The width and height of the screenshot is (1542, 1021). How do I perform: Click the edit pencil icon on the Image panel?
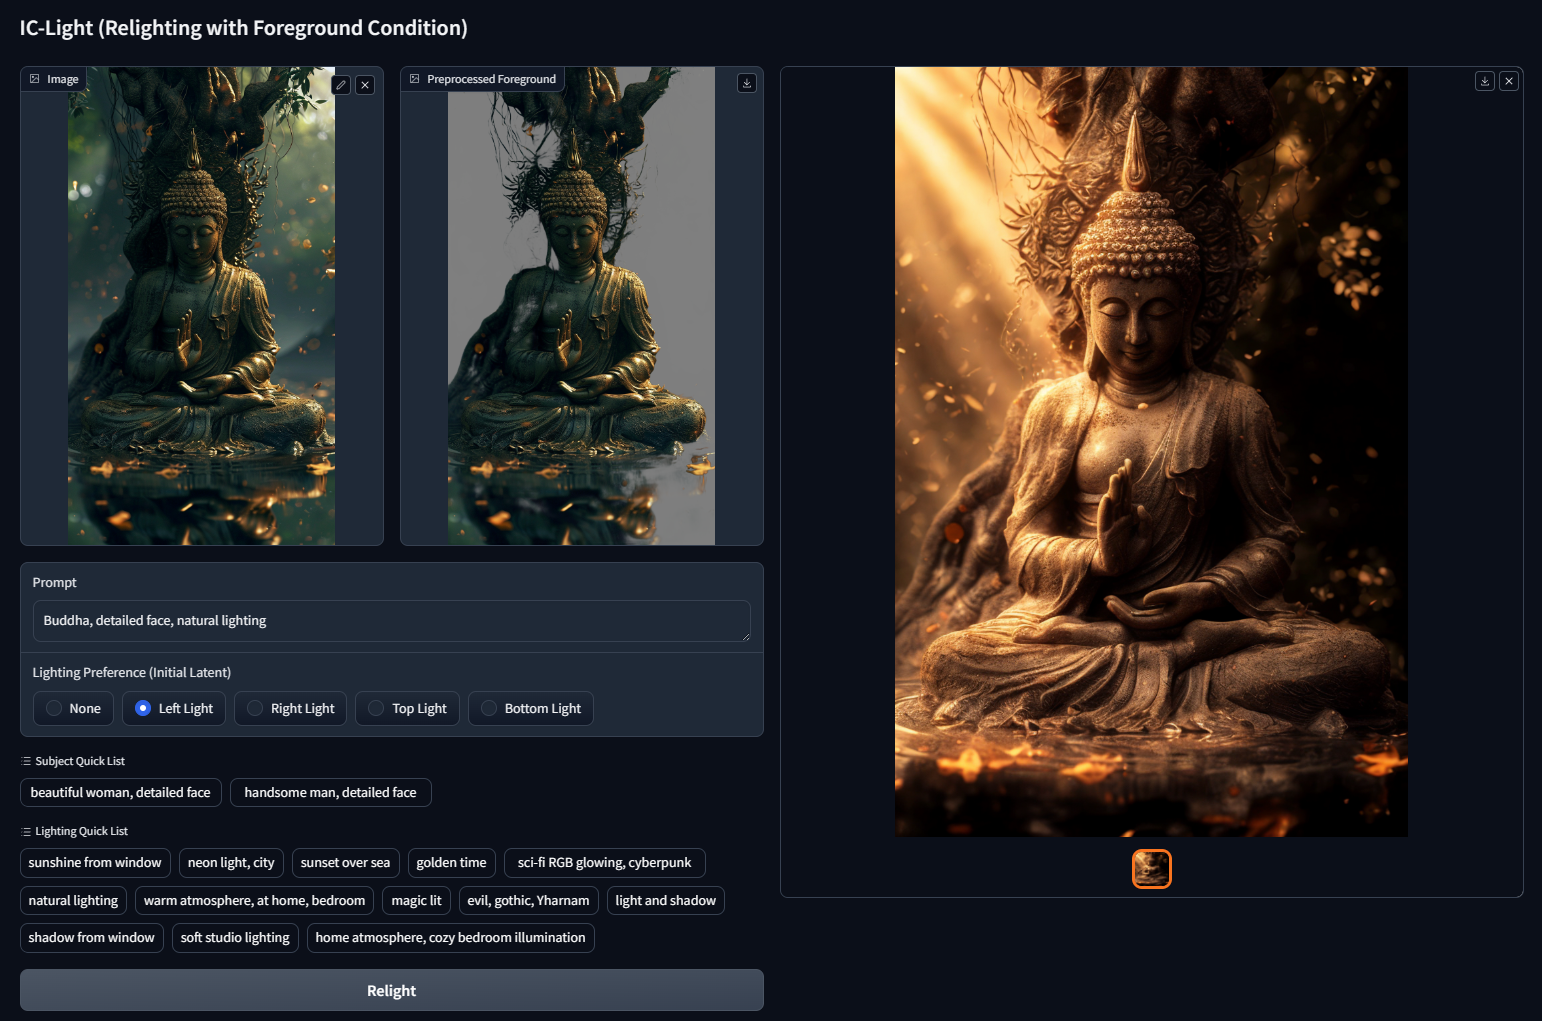pyautogui.click(x=341, y=85)
